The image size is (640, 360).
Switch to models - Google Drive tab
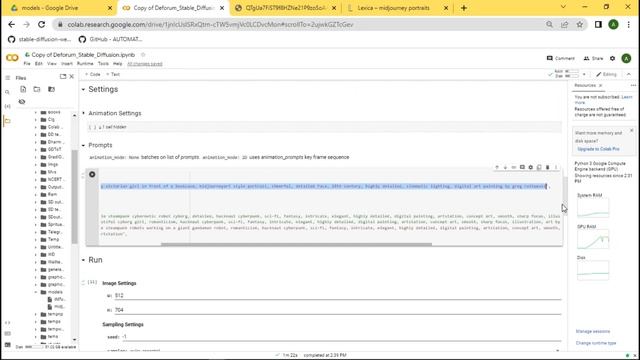[x=49, y=8]
